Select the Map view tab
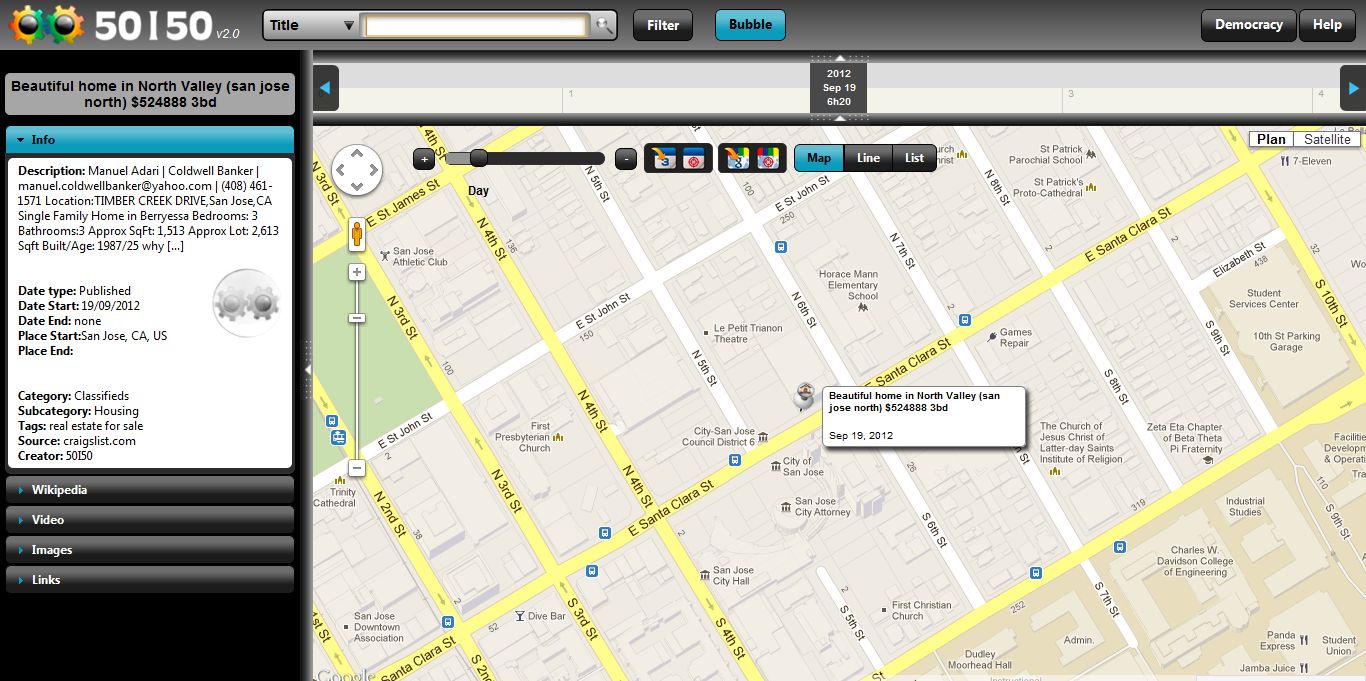1366x681 pixels. (819, 158)
